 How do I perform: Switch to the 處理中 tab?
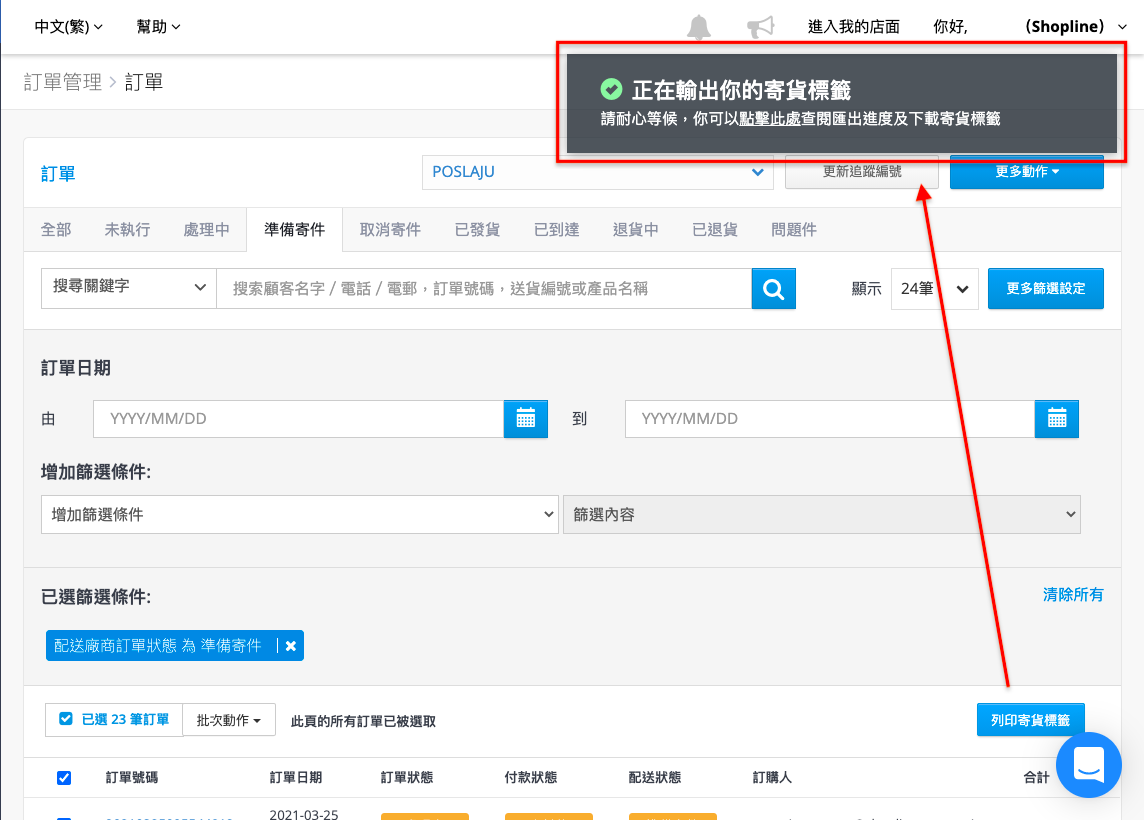[x=206, y=230]
